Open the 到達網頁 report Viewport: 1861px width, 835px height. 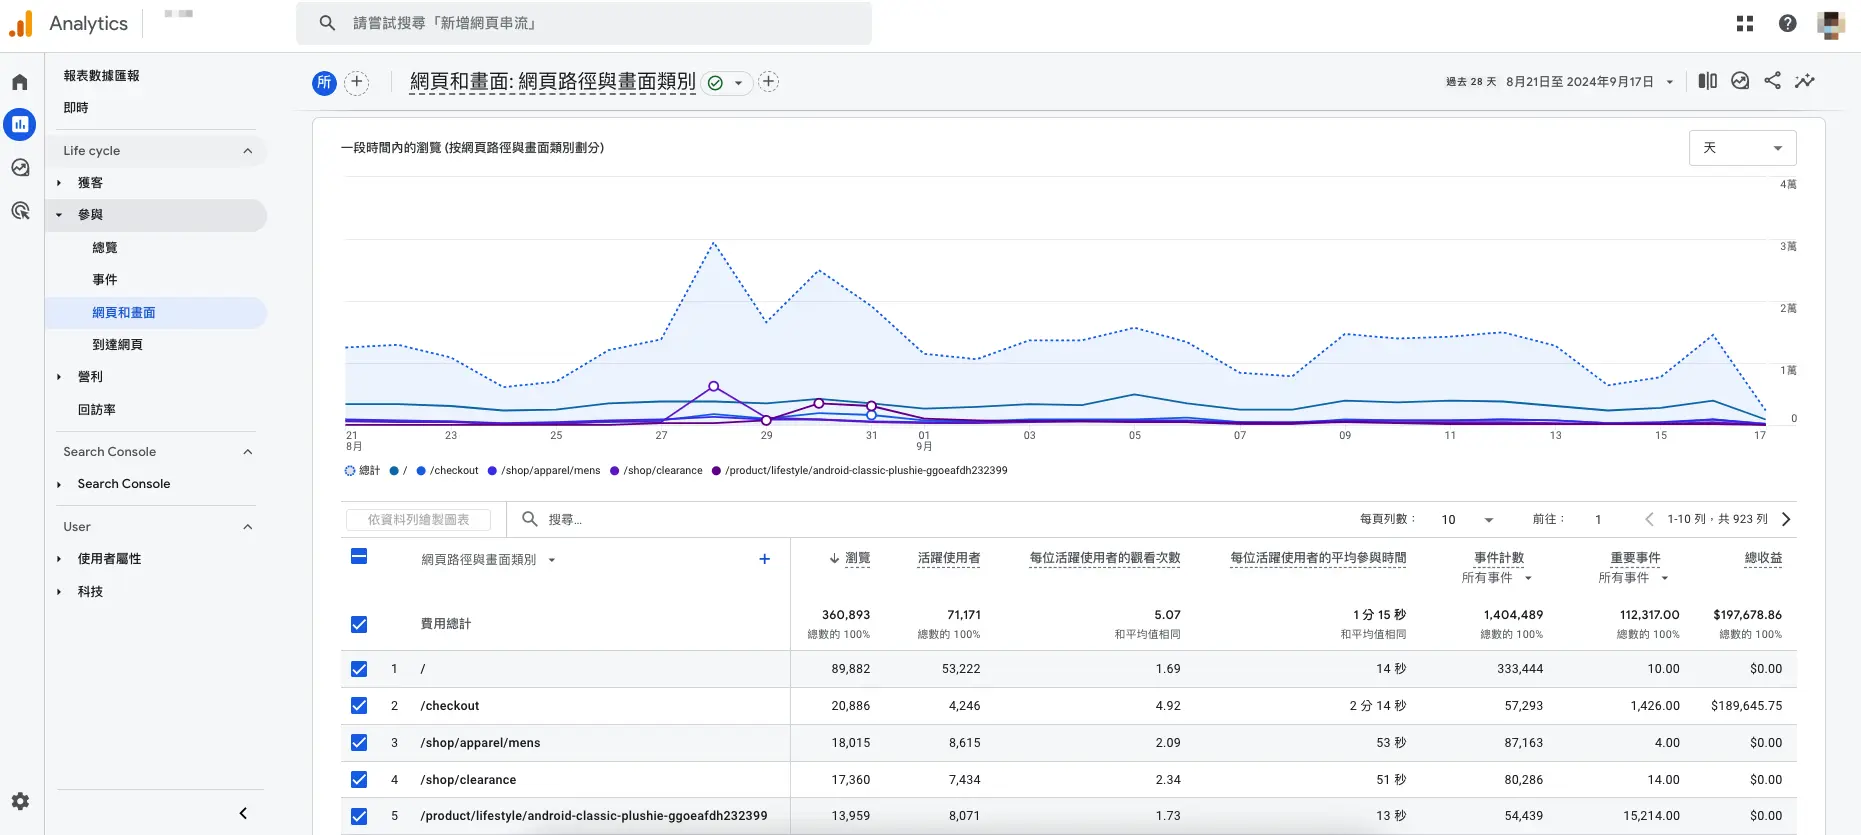tap(118, 345)
